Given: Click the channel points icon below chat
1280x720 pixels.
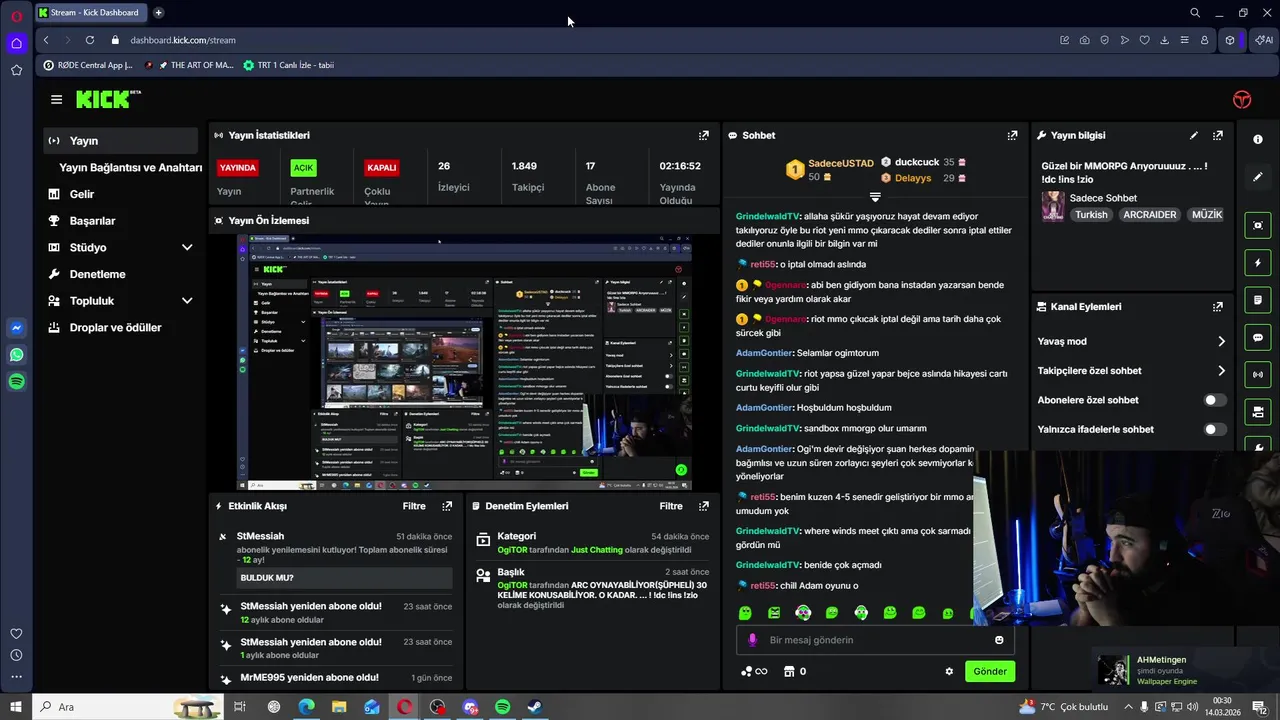Looking at the screenshot, I should (754, 671).
